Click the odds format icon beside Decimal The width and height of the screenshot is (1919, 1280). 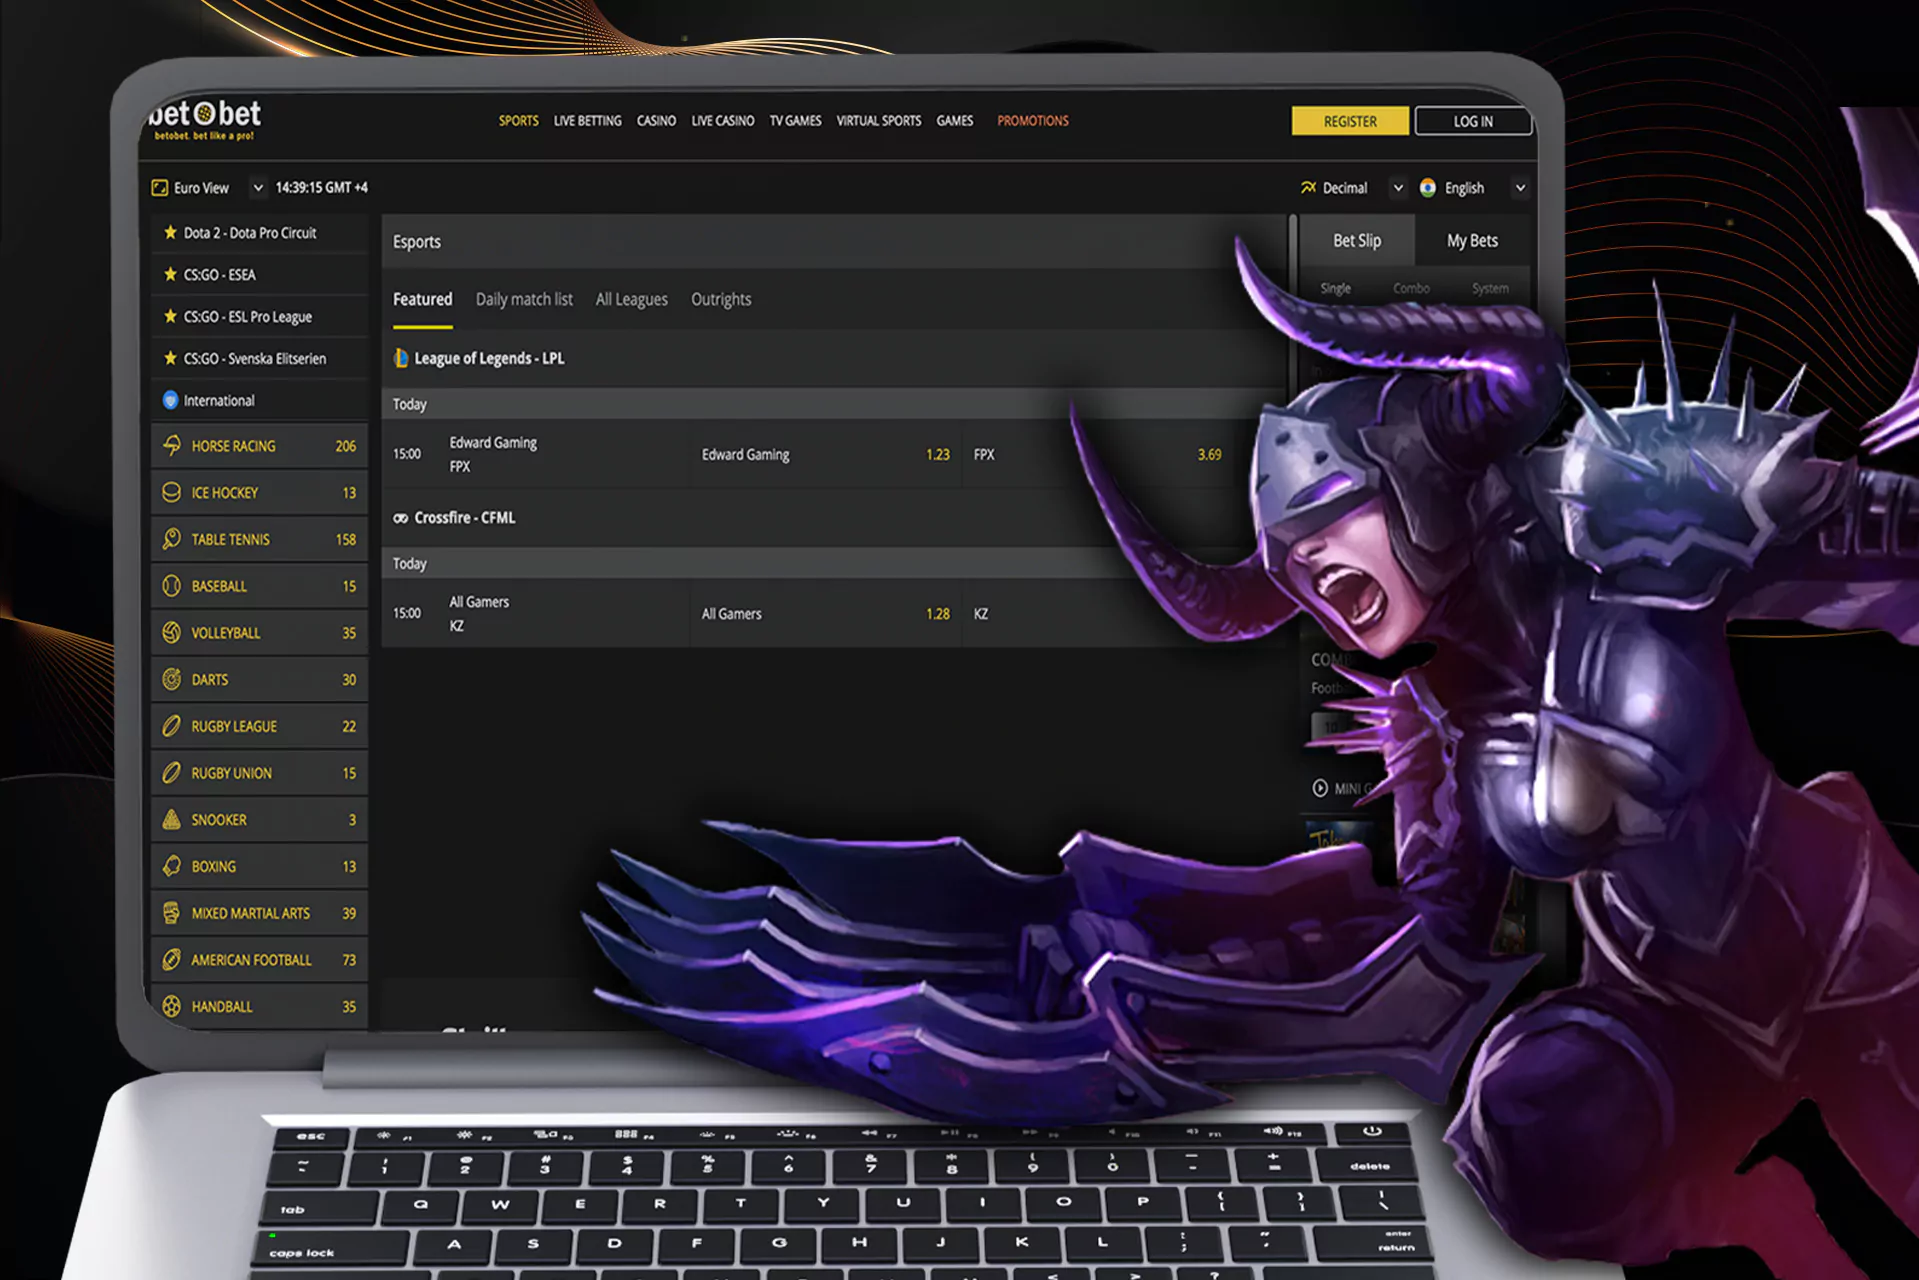1308,188
